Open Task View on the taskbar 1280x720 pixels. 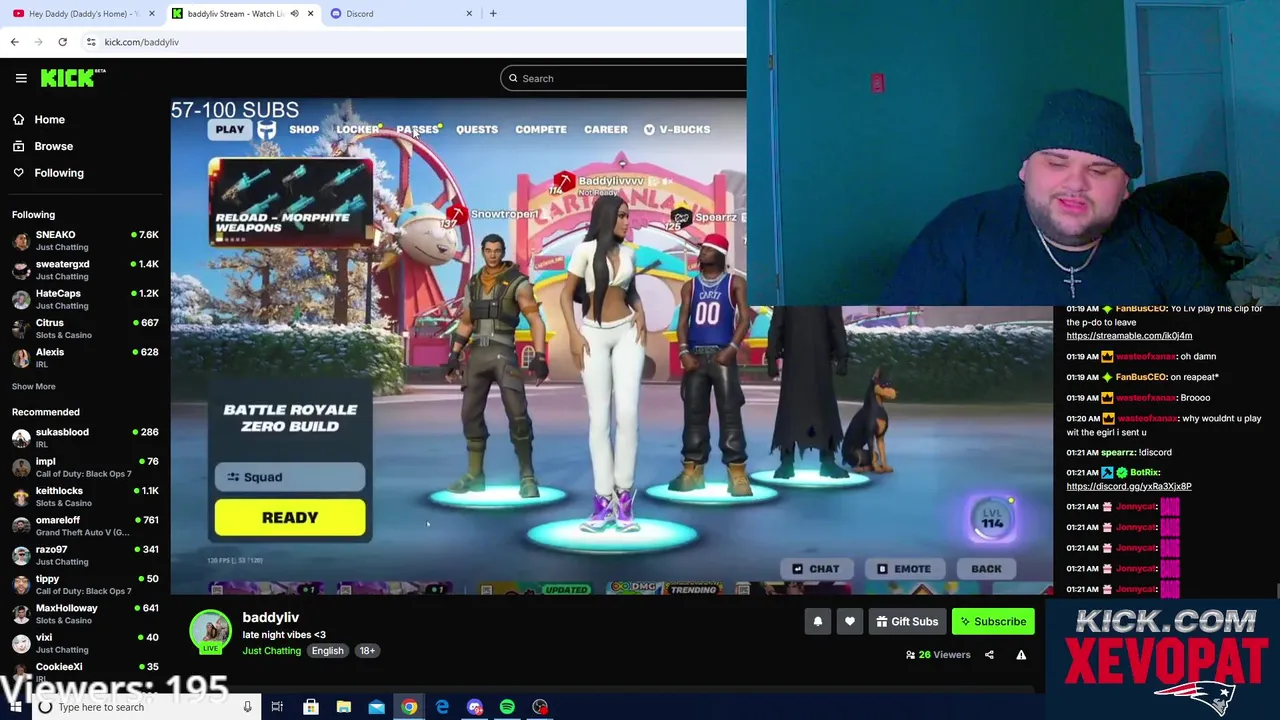[x=277, y=707]
